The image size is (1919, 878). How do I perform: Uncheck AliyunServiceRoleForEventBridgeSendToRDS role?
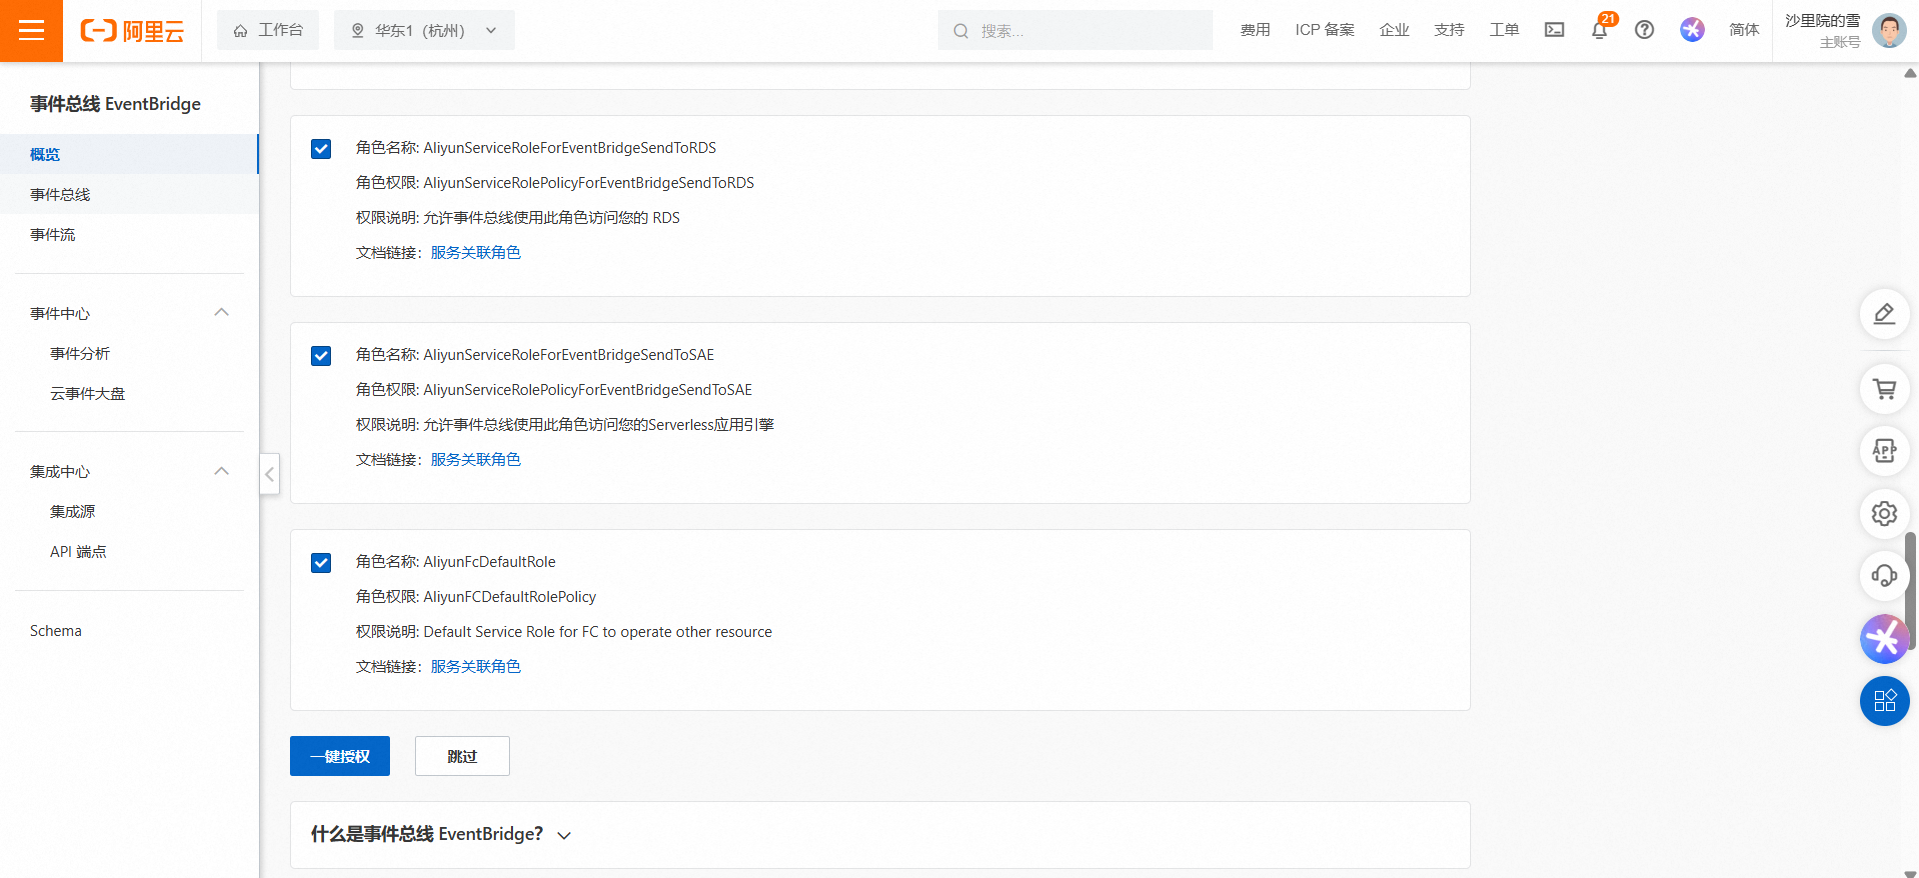(321, 149)
